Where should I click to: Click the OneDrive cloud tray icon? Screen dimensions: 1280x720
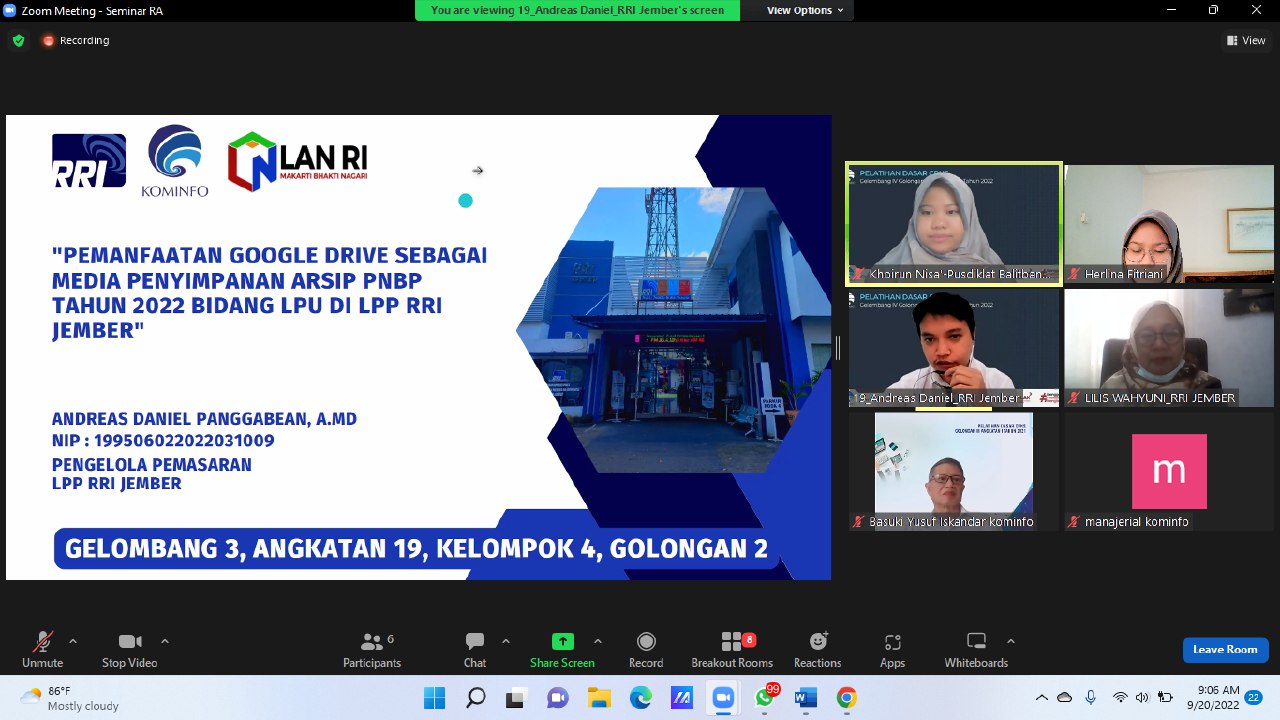pyautogui.click(x=1065, y=698)
